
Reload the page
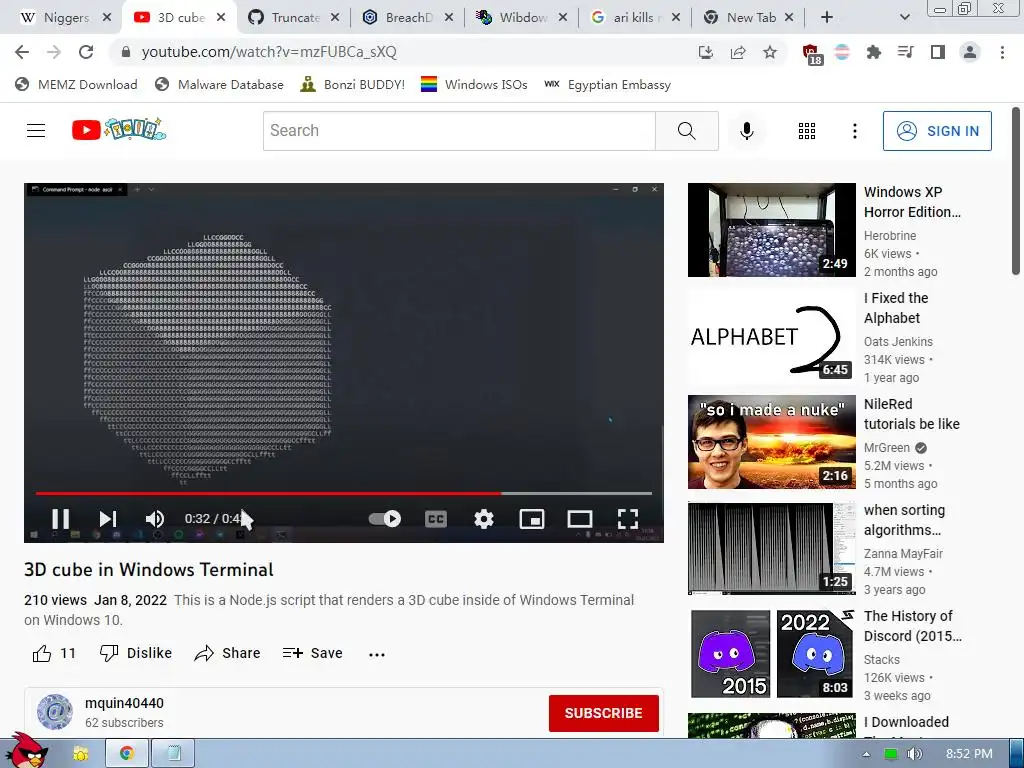[86, 52]
